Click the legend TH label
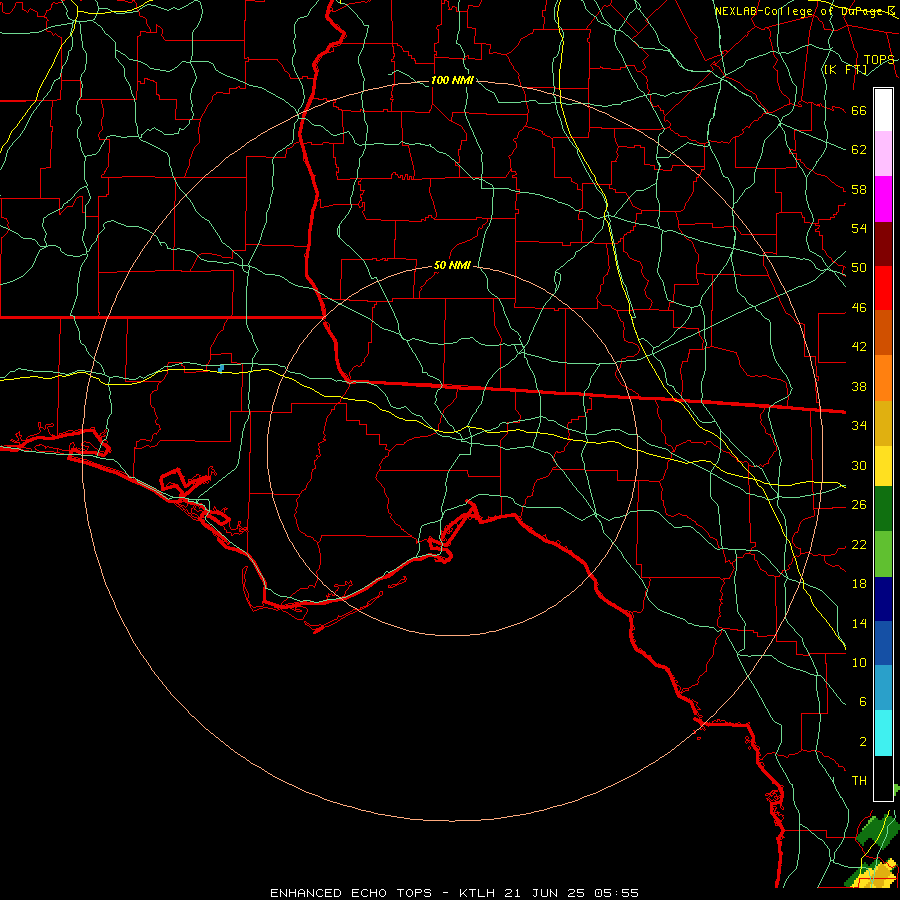 [859, 781]
